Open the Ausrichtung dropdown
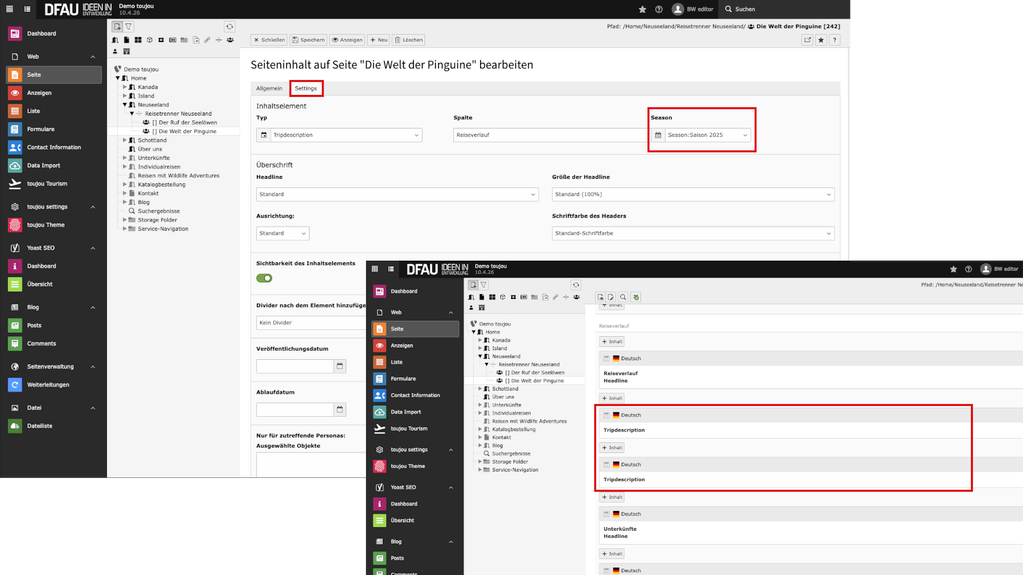 tap(282, 233)
